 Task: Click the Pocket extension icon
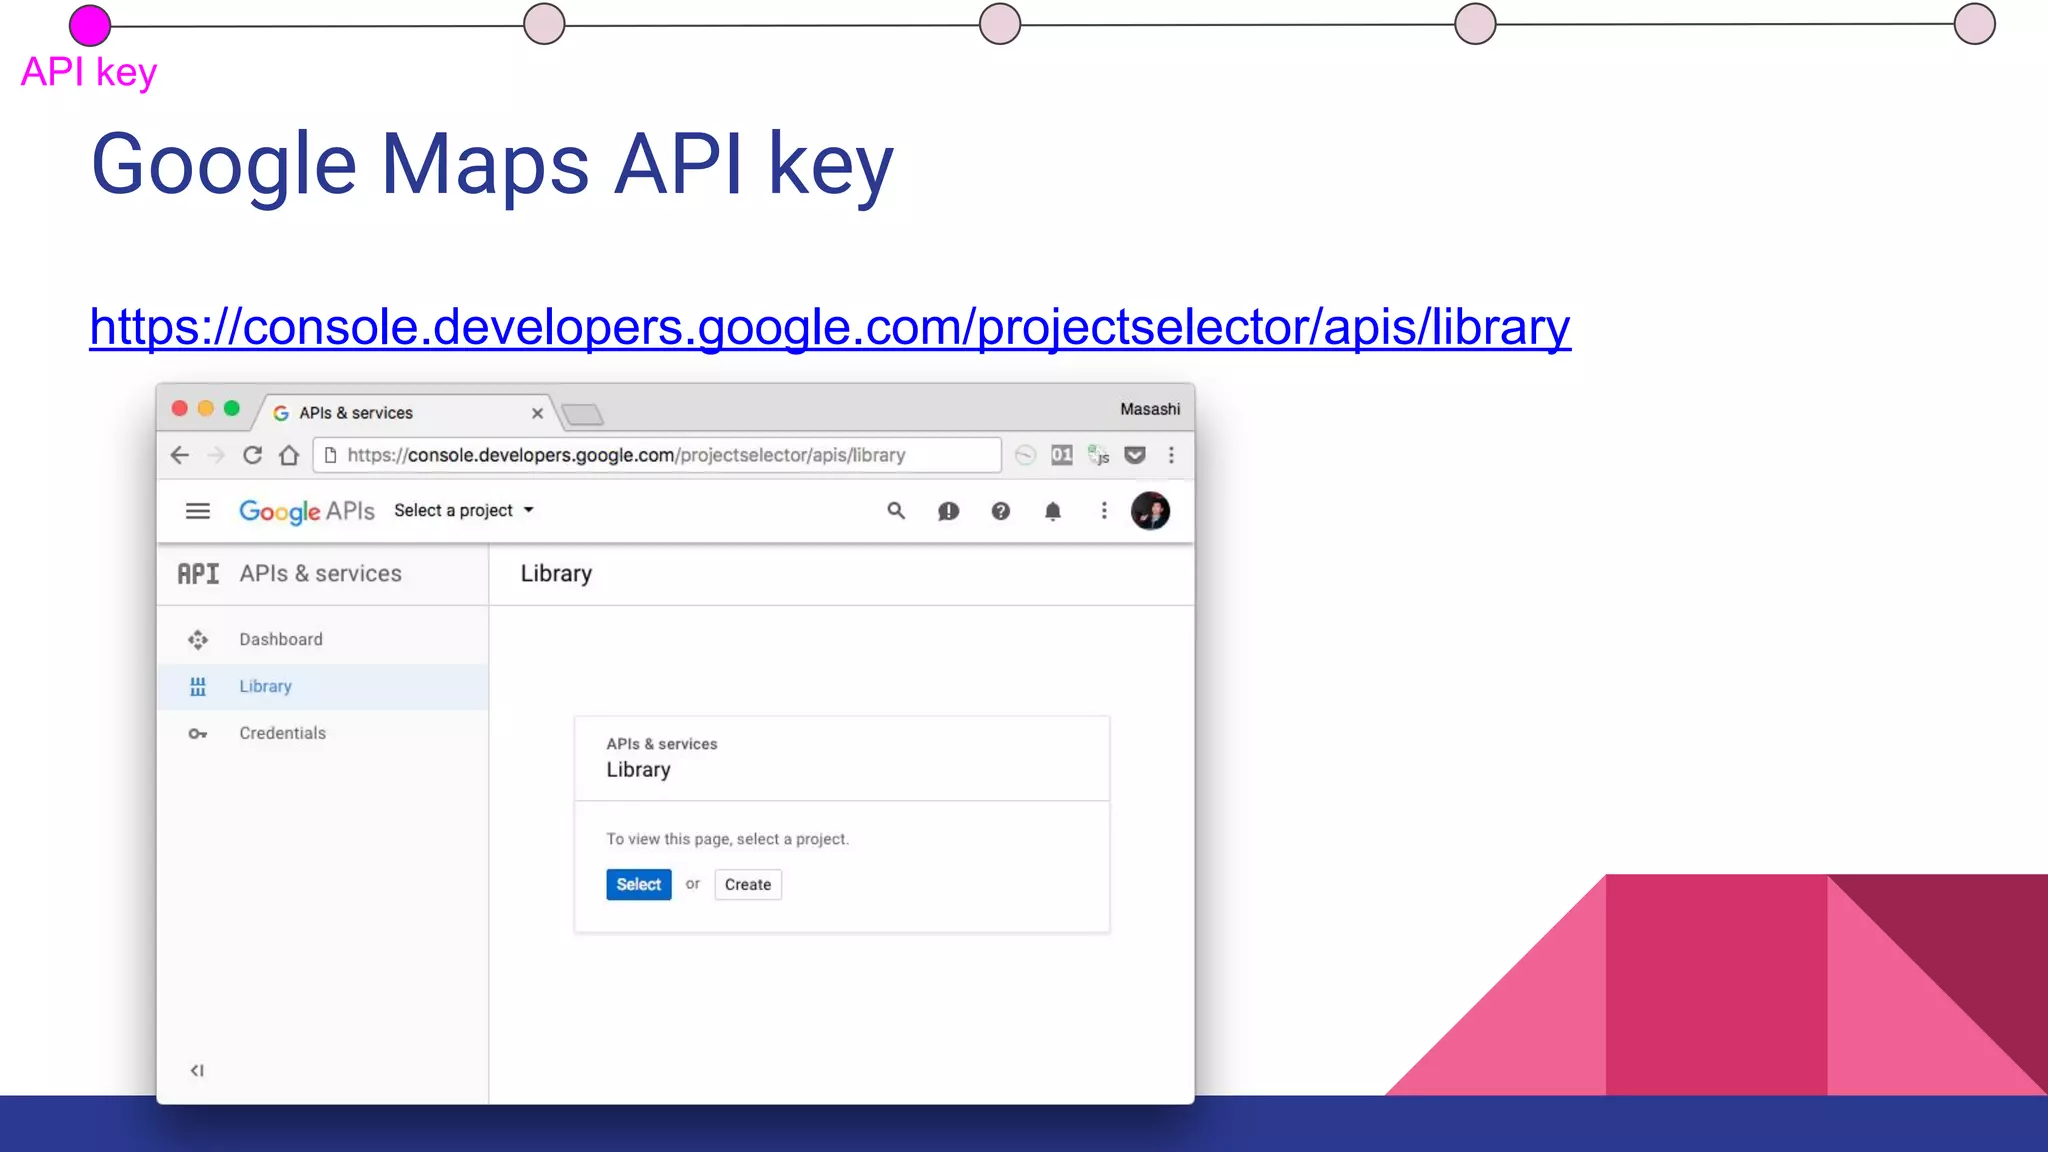pos(1135,455)
